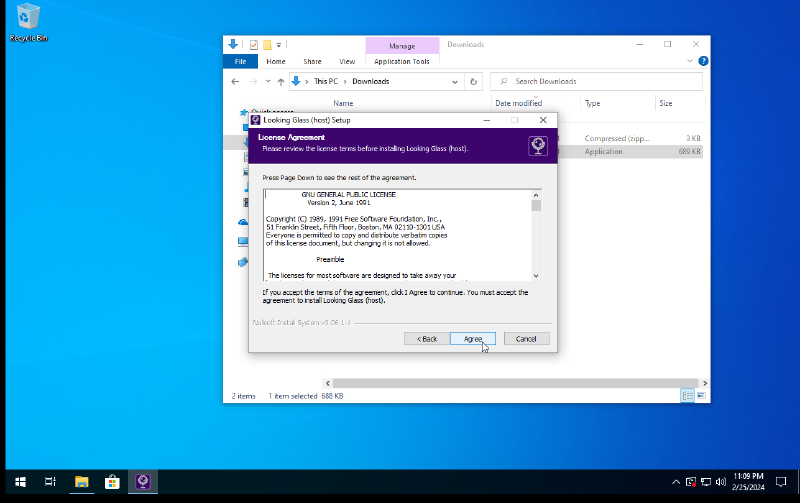800x503 pixels.
Task: Sort by Date modified column
Action: (x=518, y=104)
